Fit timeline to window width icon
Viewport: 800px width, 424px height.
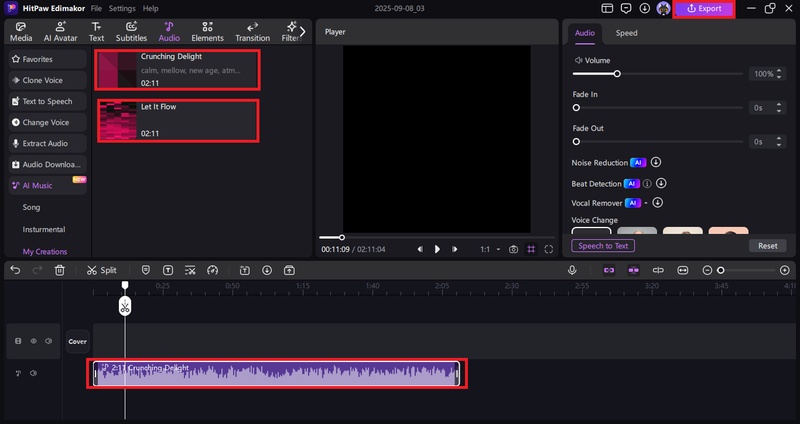click(683, 270)
